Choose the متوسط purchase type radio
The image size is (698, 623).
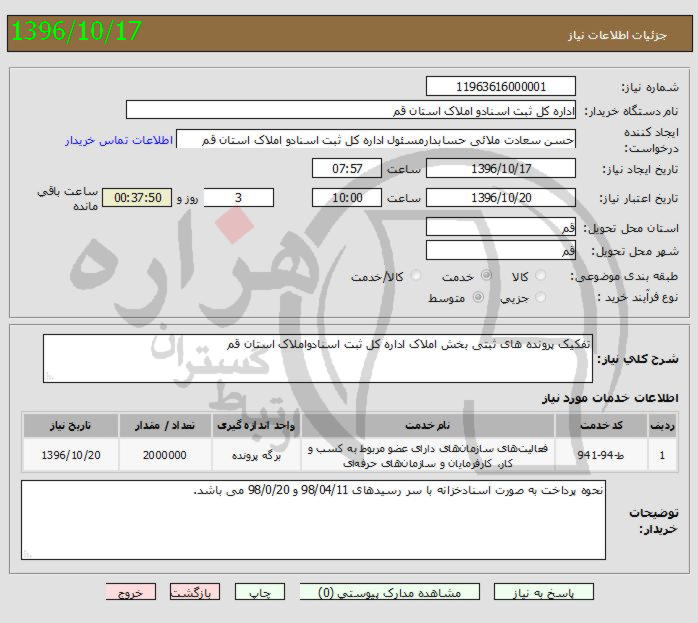click(478, 297)
